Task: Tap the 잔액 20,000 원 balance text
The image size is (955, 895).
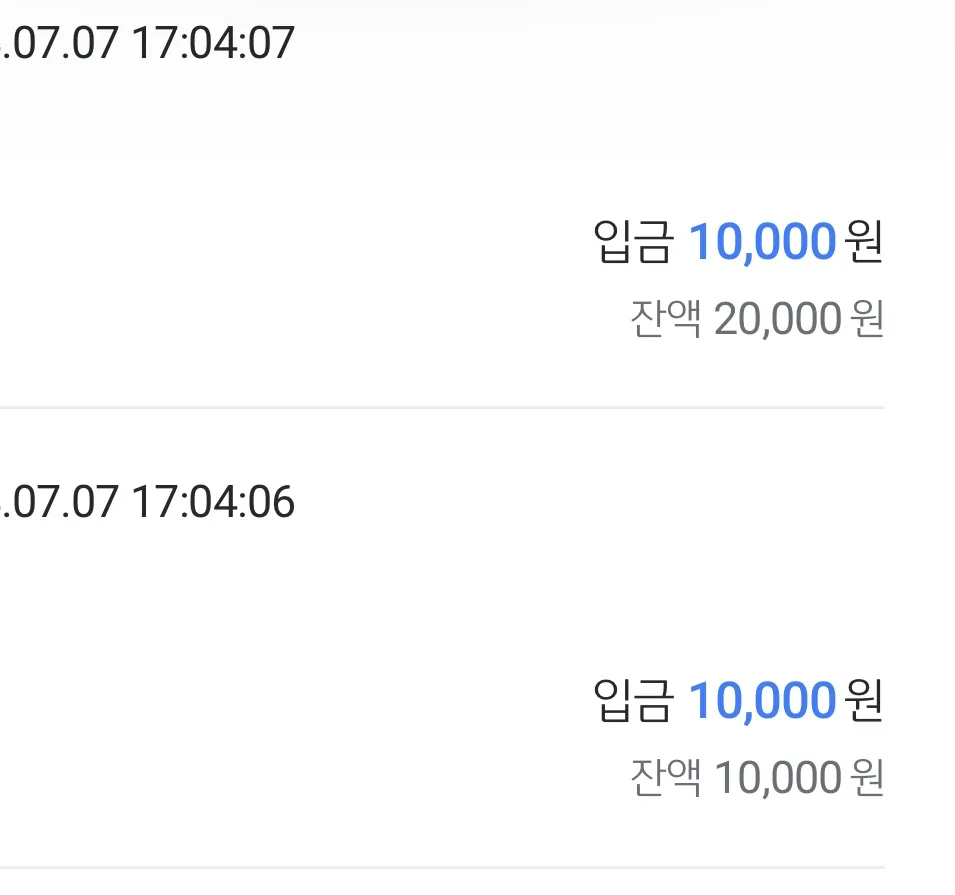Action: 757,319
